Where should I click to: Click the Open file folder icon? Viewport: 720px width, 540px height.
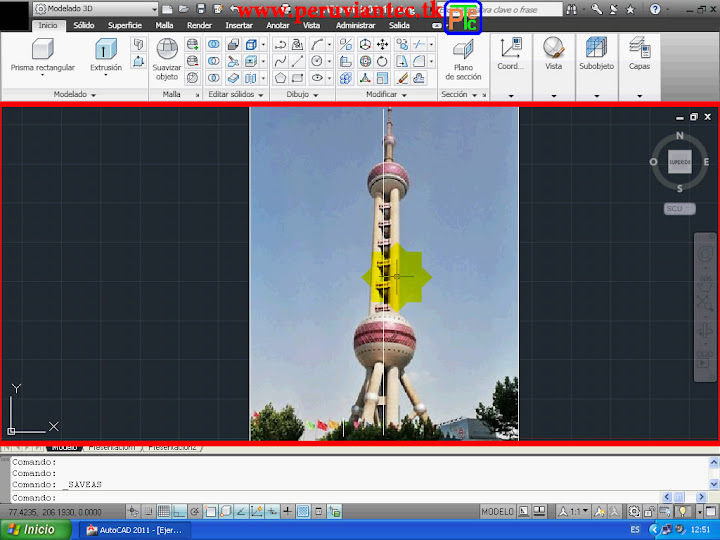pos(184,9)
